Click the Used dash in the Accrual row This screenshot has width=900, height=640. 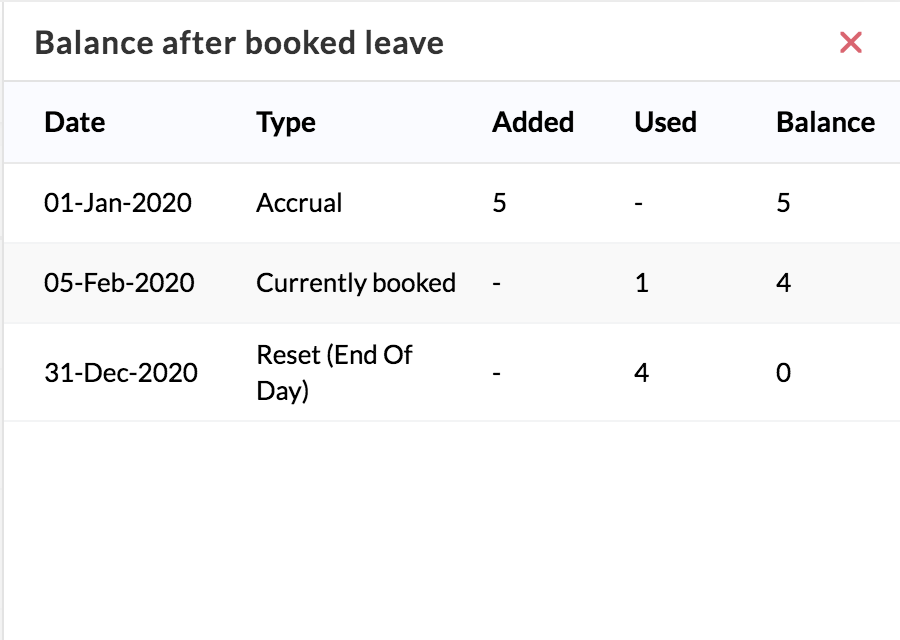click(x=639, y=203)
